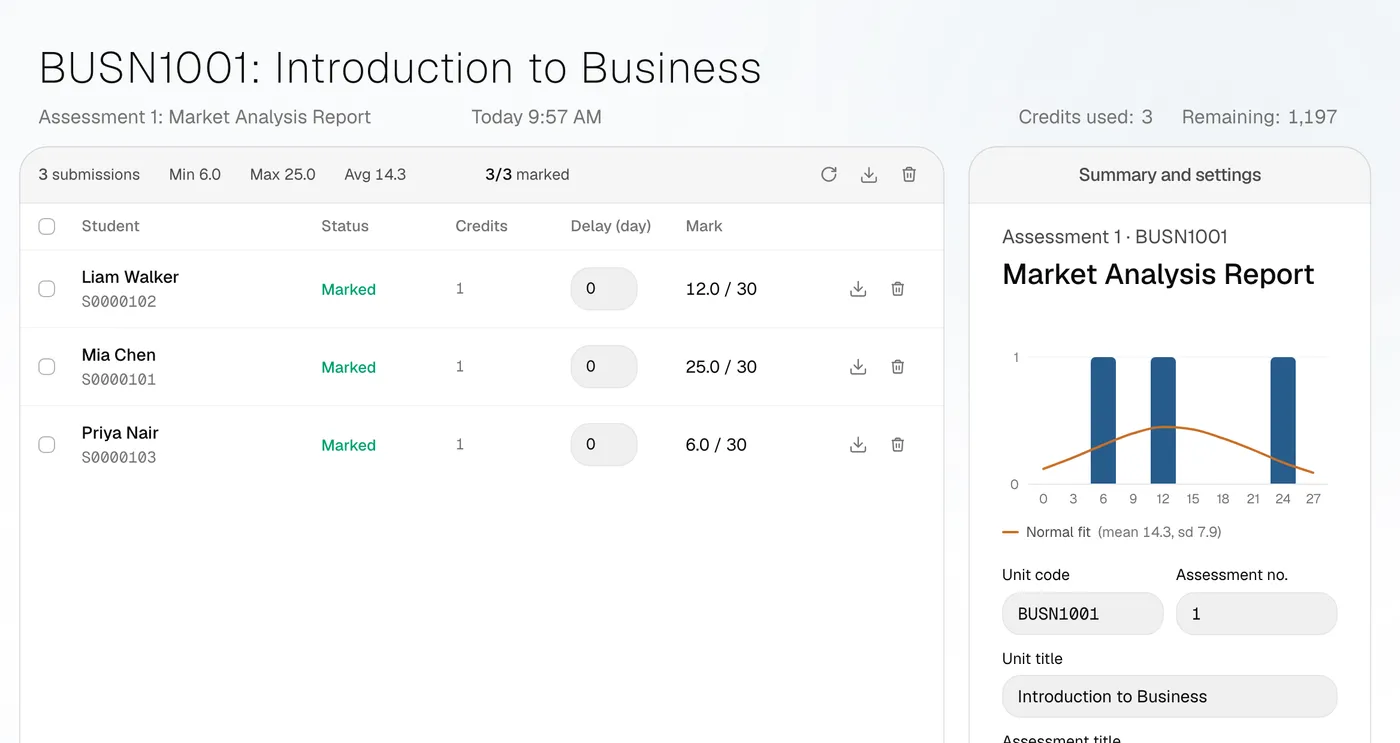The width and height of the screenshot is (1400, 743).
Task: Click the Status column header
Action: pyautogui.click(x=345, y=226)
